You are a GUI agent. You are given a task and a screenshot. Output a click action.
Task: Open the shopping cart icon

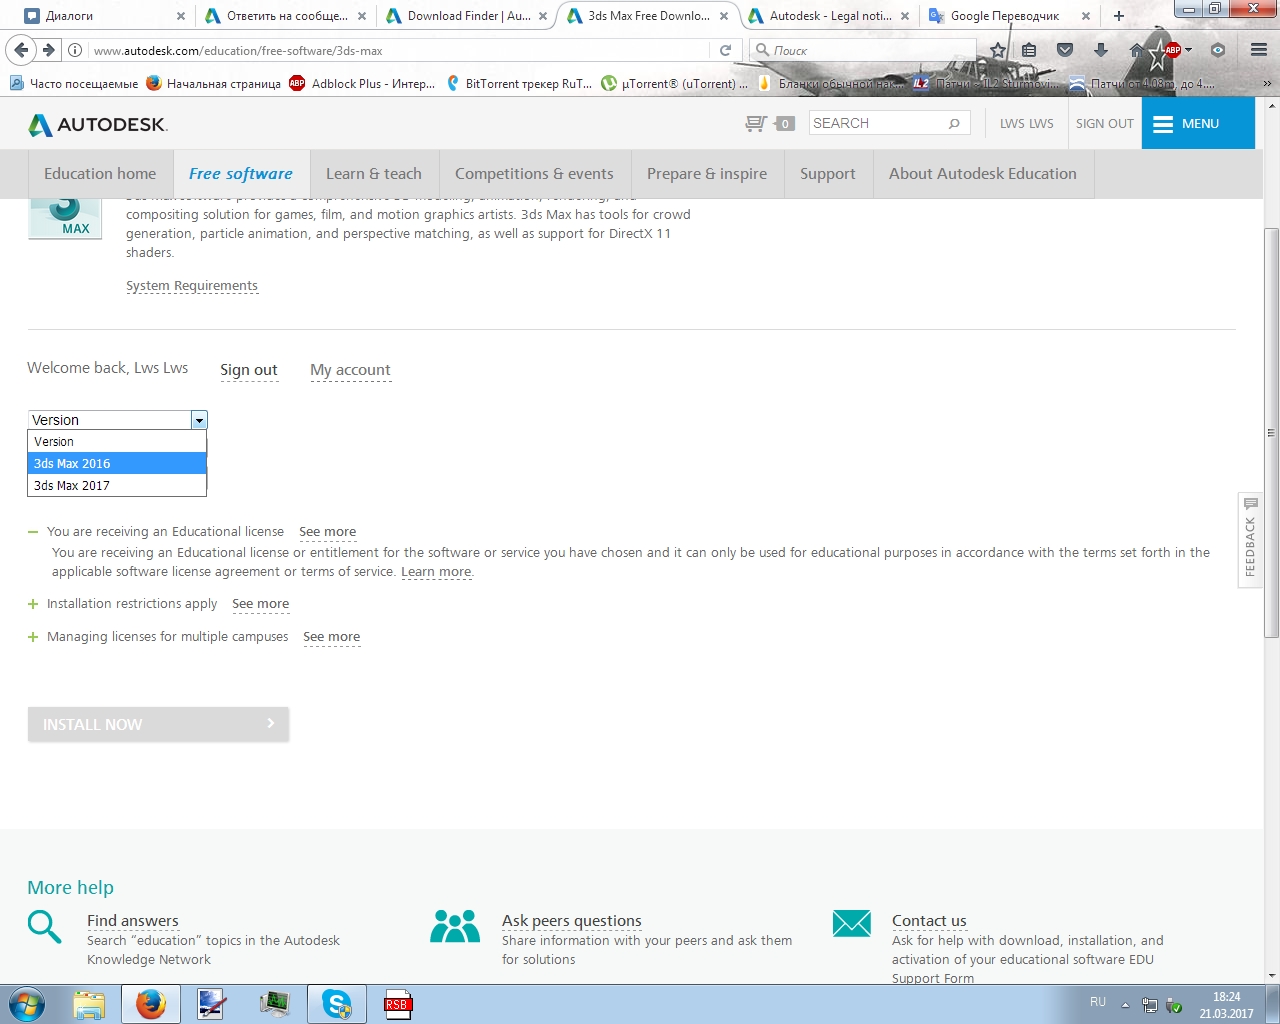click(757, 123)
